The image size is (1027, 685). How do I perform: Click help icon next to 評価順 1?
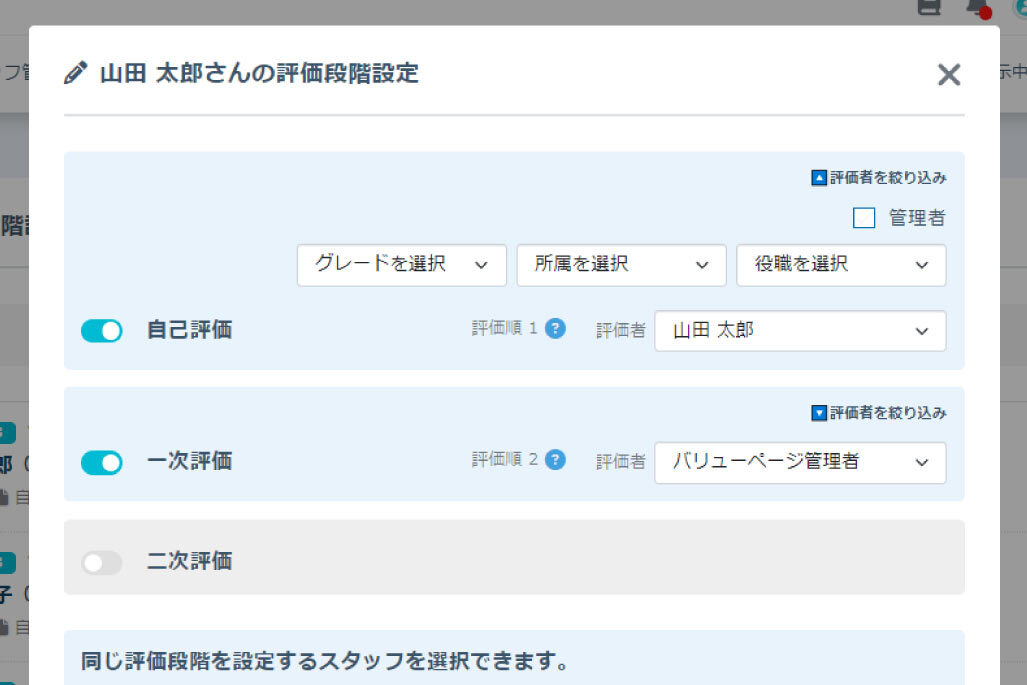(556, 328)
